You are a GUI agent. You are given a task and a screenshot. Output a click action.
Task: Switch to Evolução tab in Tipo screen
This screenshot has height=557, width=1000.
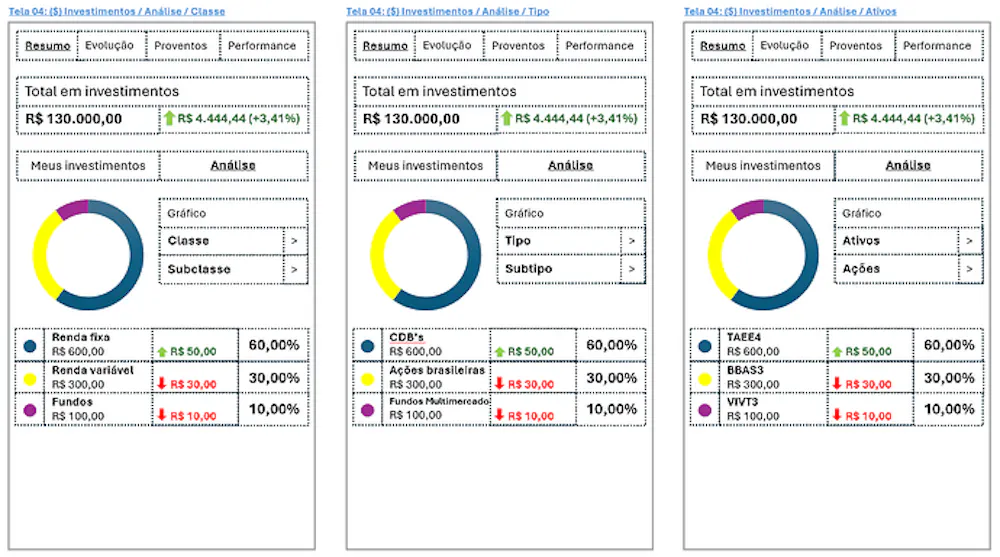coord(447,46)
